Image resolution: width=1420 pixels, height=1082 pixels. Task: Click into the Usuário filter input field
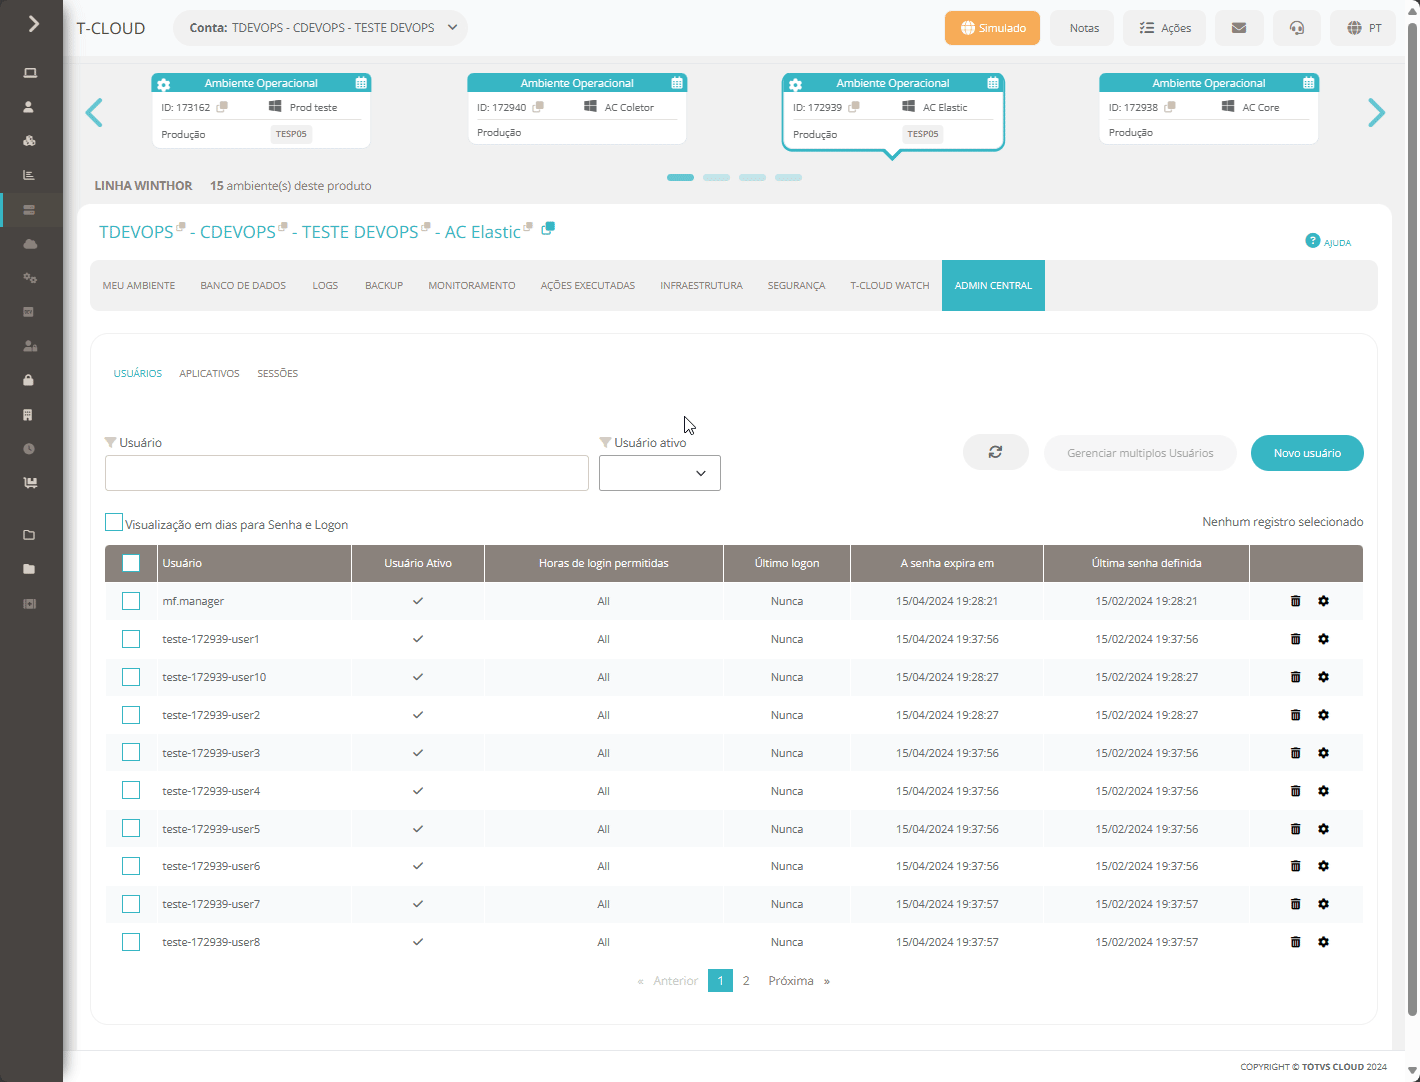(x=347, y=473)
